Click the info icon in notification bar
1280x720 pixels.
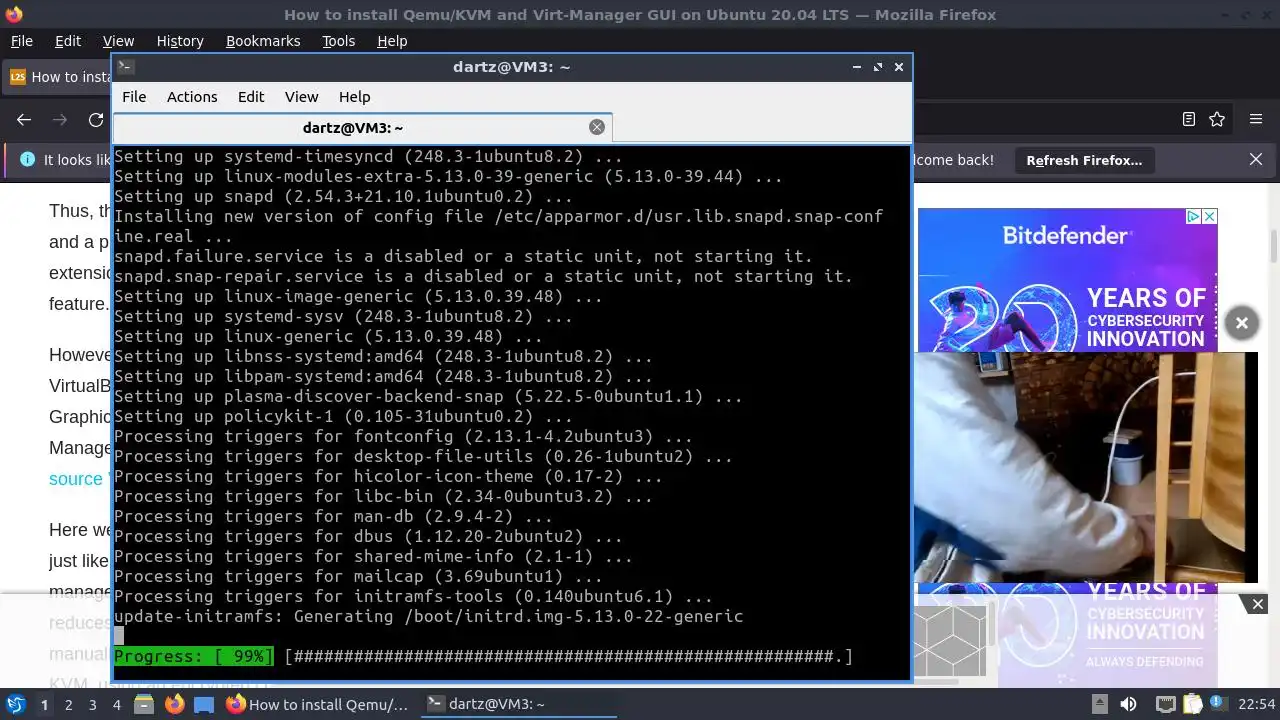27,160
